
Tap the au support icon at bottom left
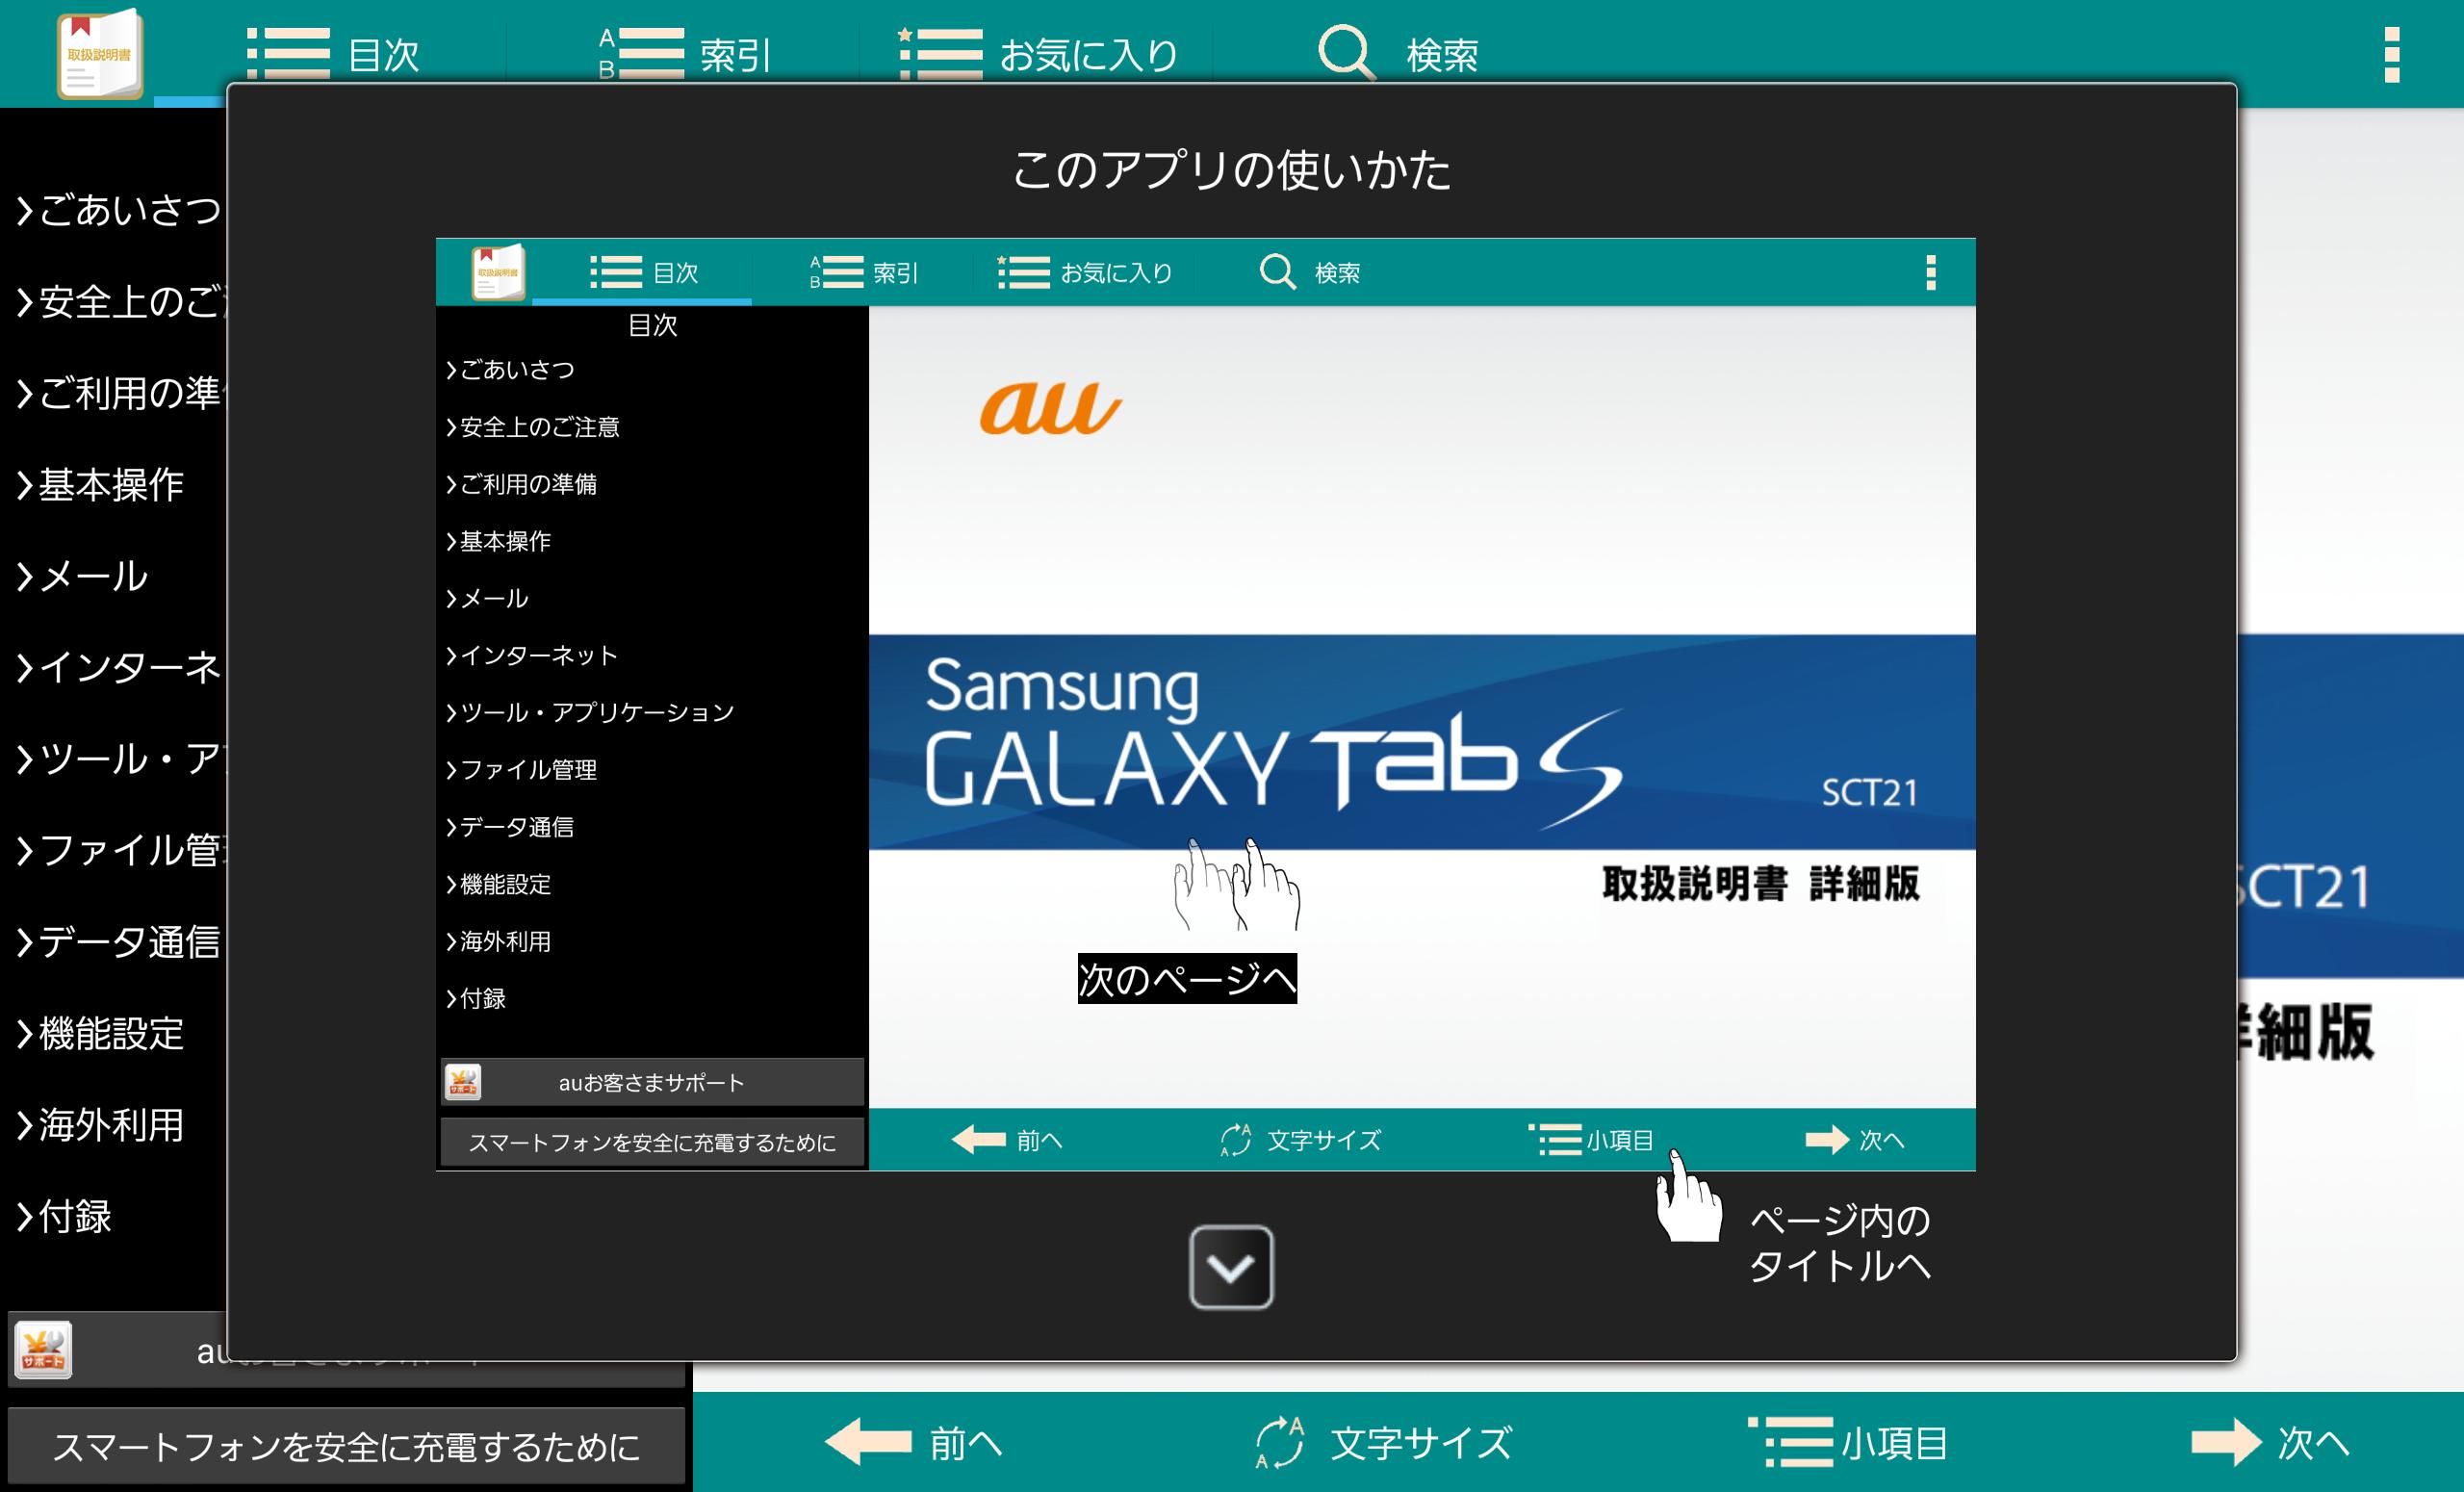pos(43,1350)
